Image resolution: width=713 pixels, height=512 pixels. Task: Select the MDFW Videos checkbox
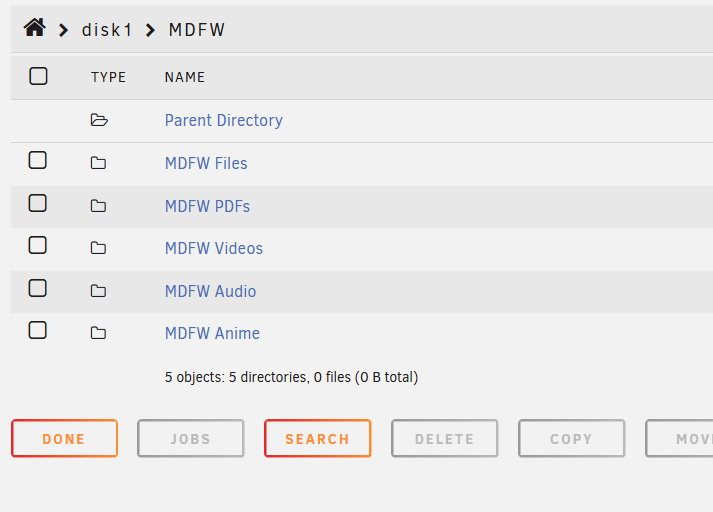tap(38, 245)
